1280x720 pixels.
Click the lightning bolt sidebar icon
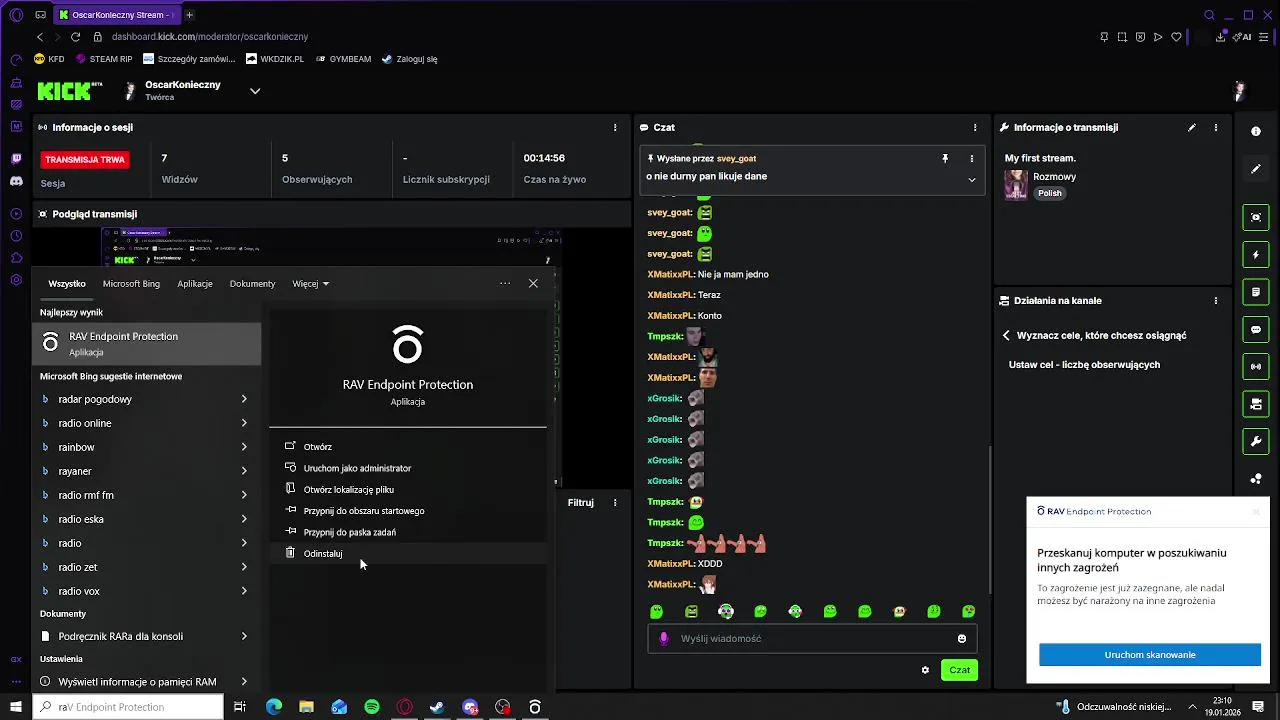point(1256,255)
